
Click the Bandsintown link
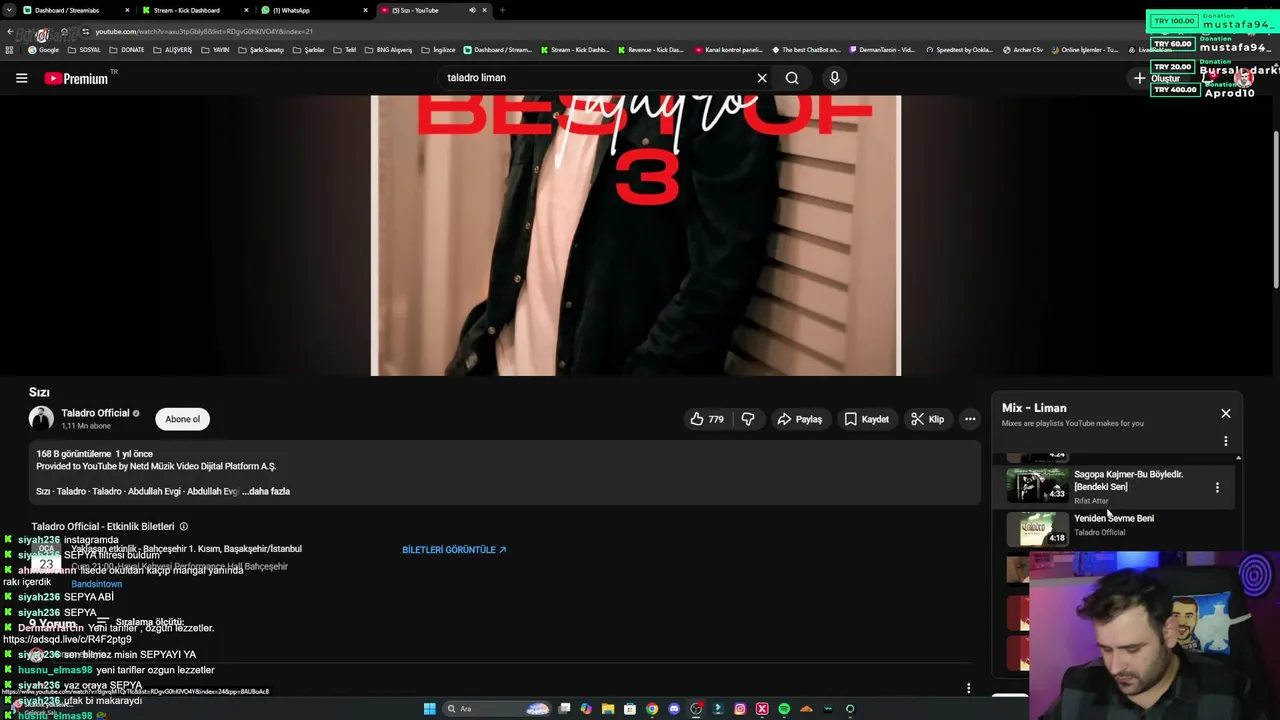97,584
